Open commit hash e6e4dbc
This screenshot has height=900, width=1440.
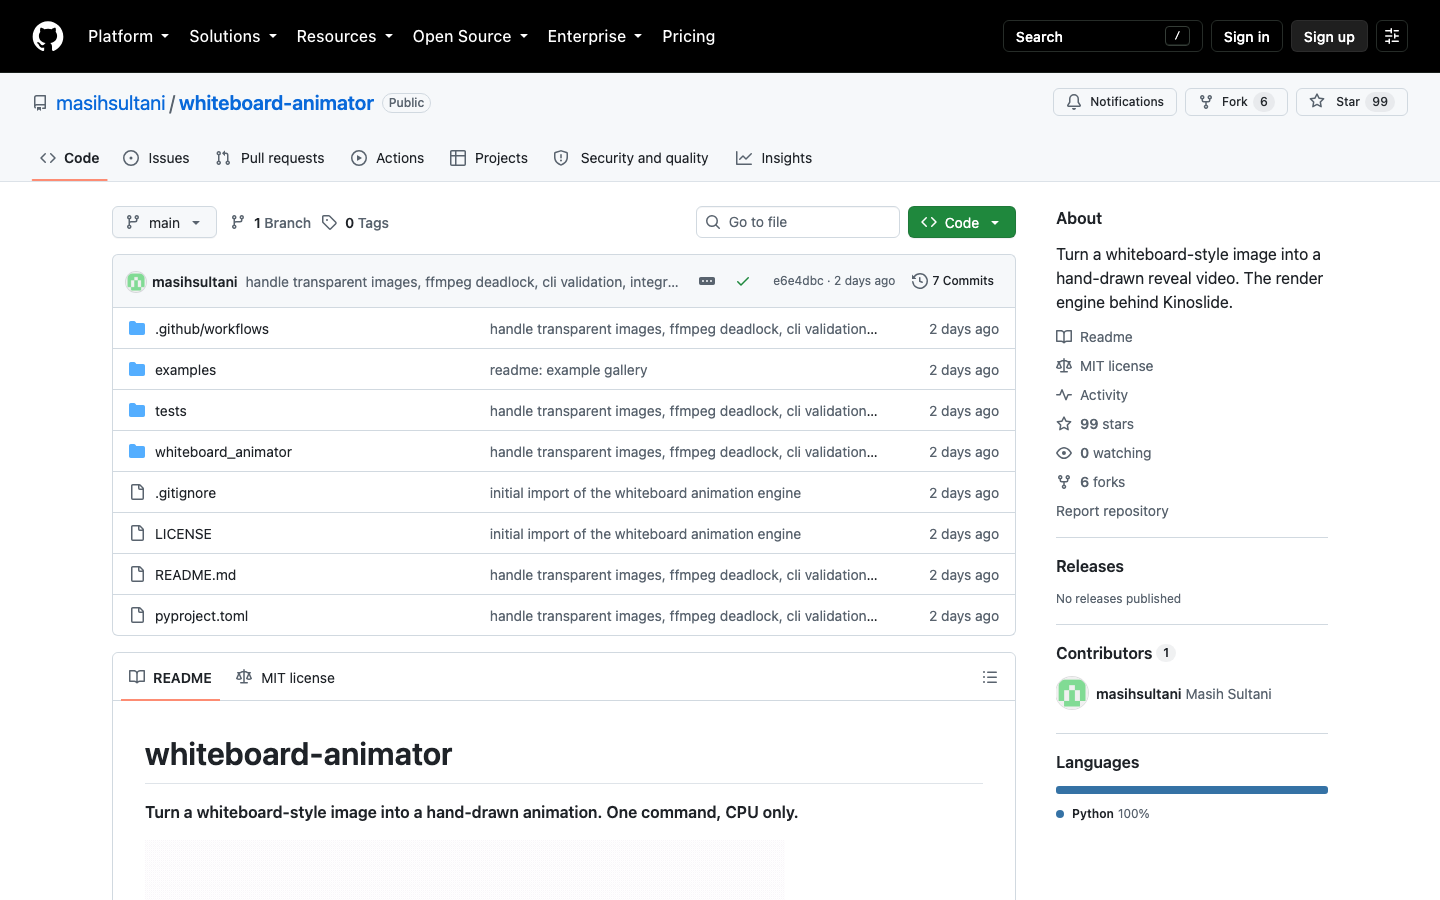click(798, 281)
